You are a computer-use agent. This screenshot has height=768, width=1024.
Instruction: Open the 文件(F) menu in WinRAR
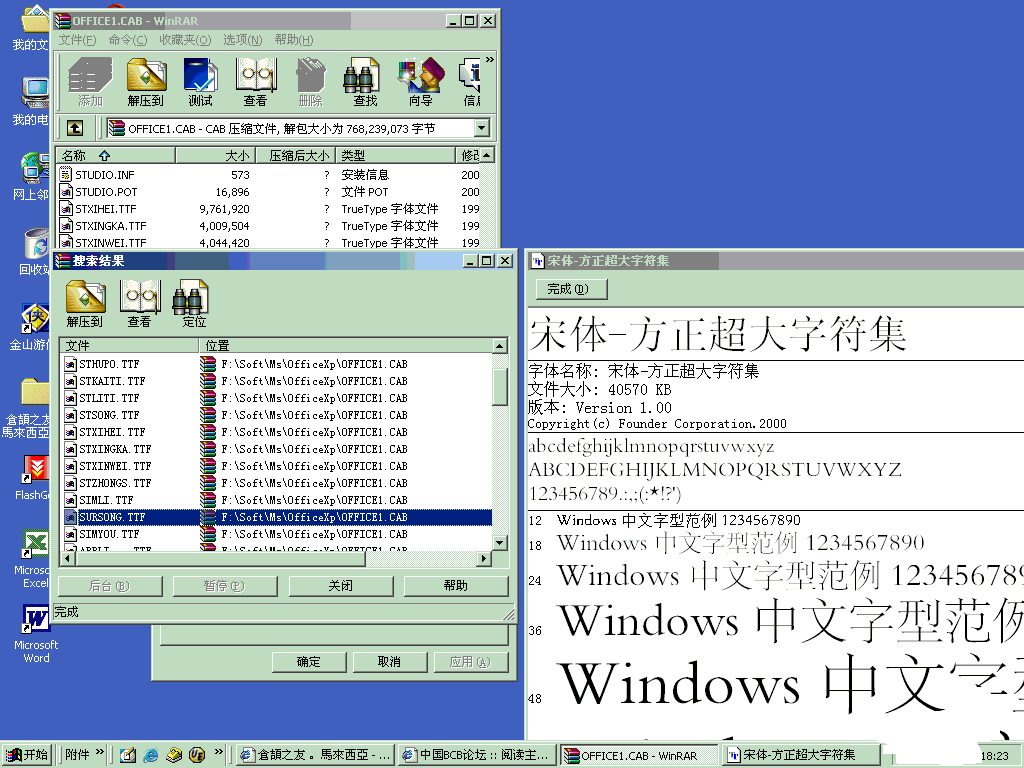77,40
